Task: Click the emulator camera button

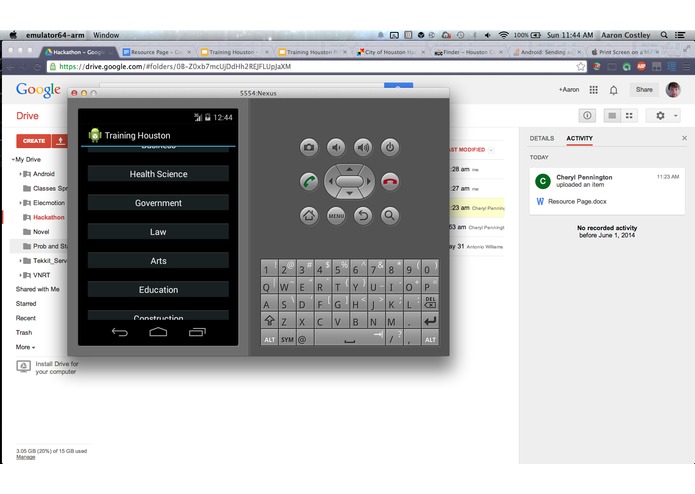Action: [309, 147]
